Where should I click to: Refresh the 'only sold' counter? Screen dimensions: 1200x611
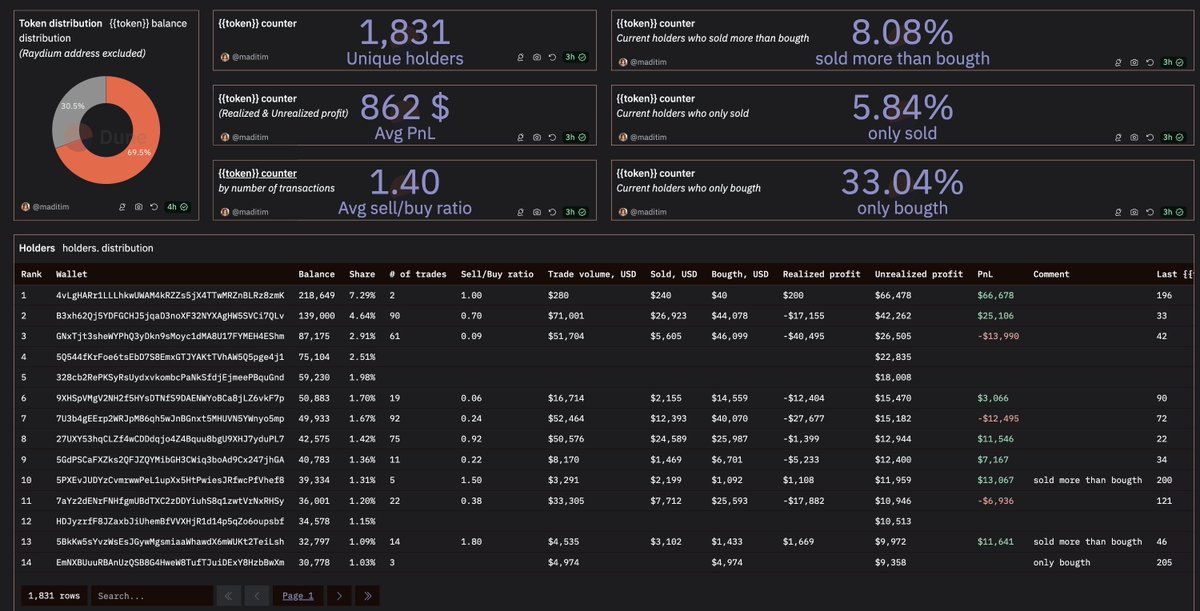pos(1151,137)
